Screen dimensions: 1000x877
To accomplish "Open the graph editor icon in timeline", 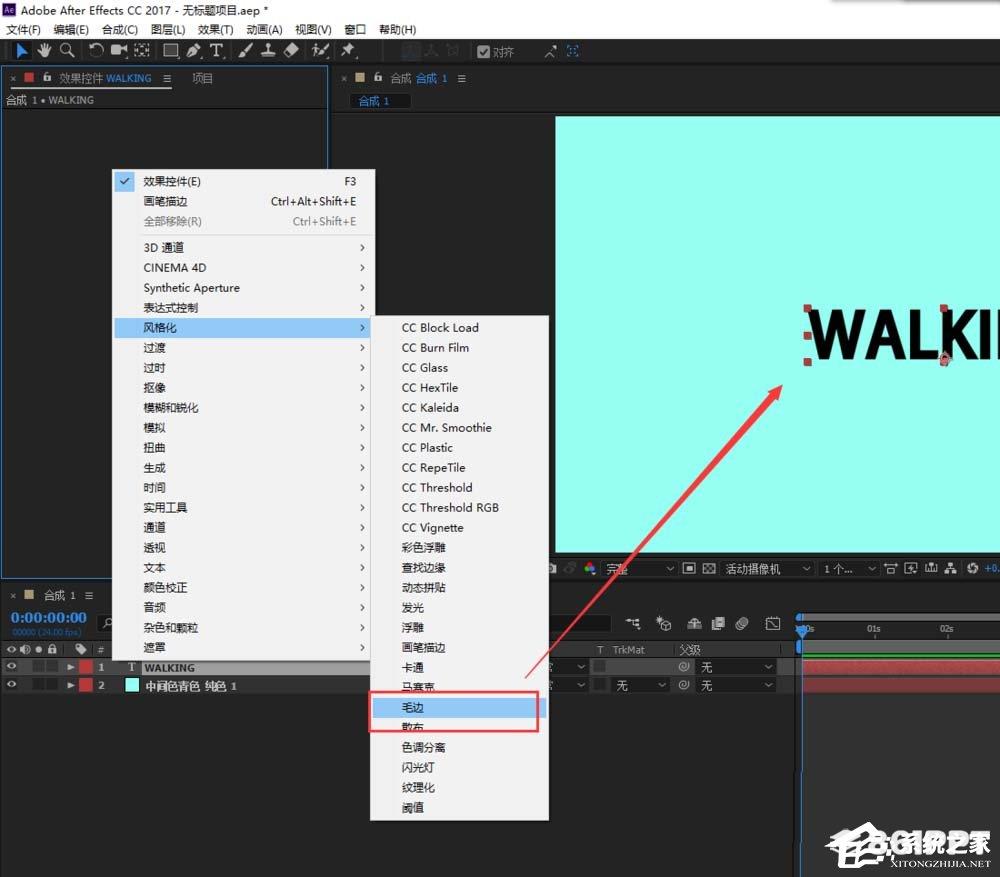I will tap(772, 623).
